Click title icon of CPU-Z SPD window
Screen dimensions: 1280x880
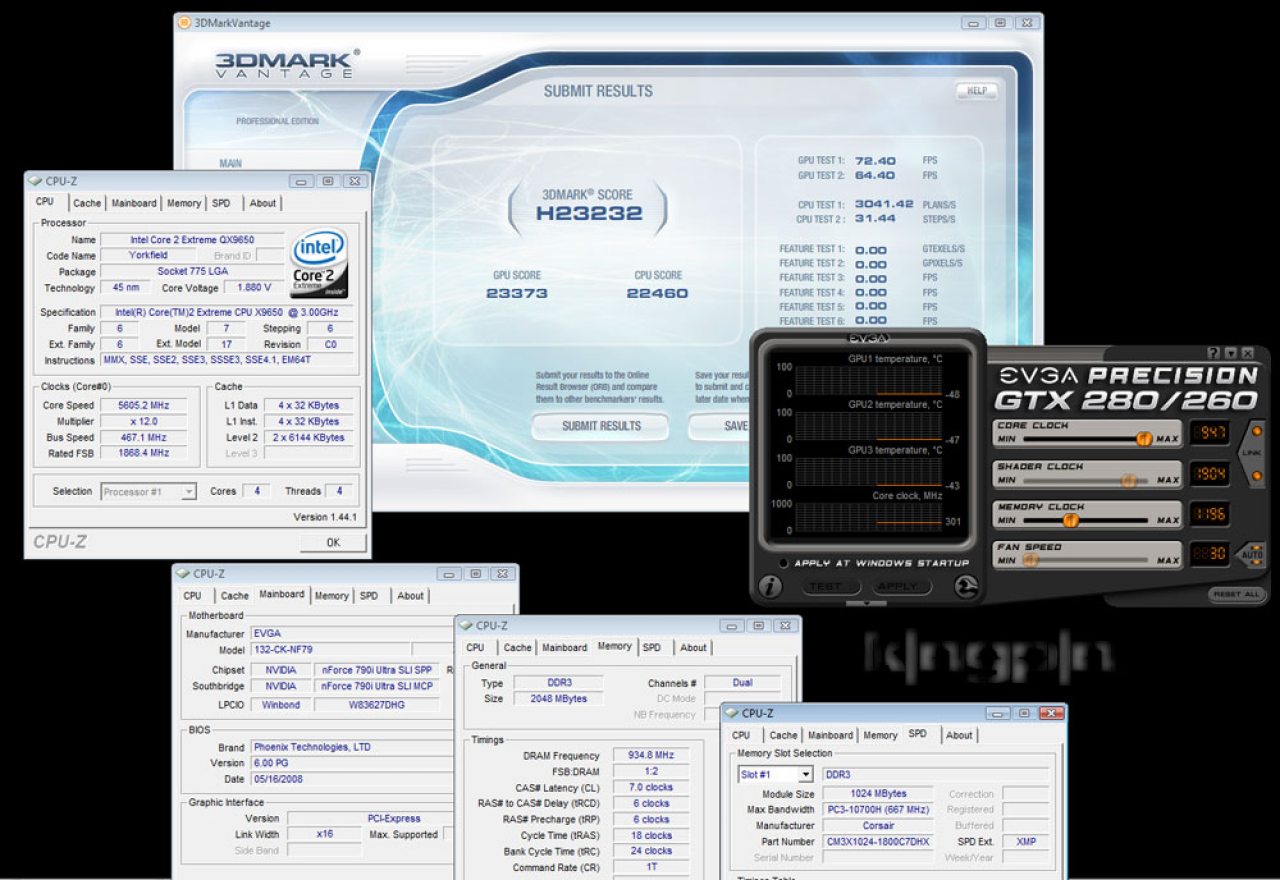[x=732, y=713]
